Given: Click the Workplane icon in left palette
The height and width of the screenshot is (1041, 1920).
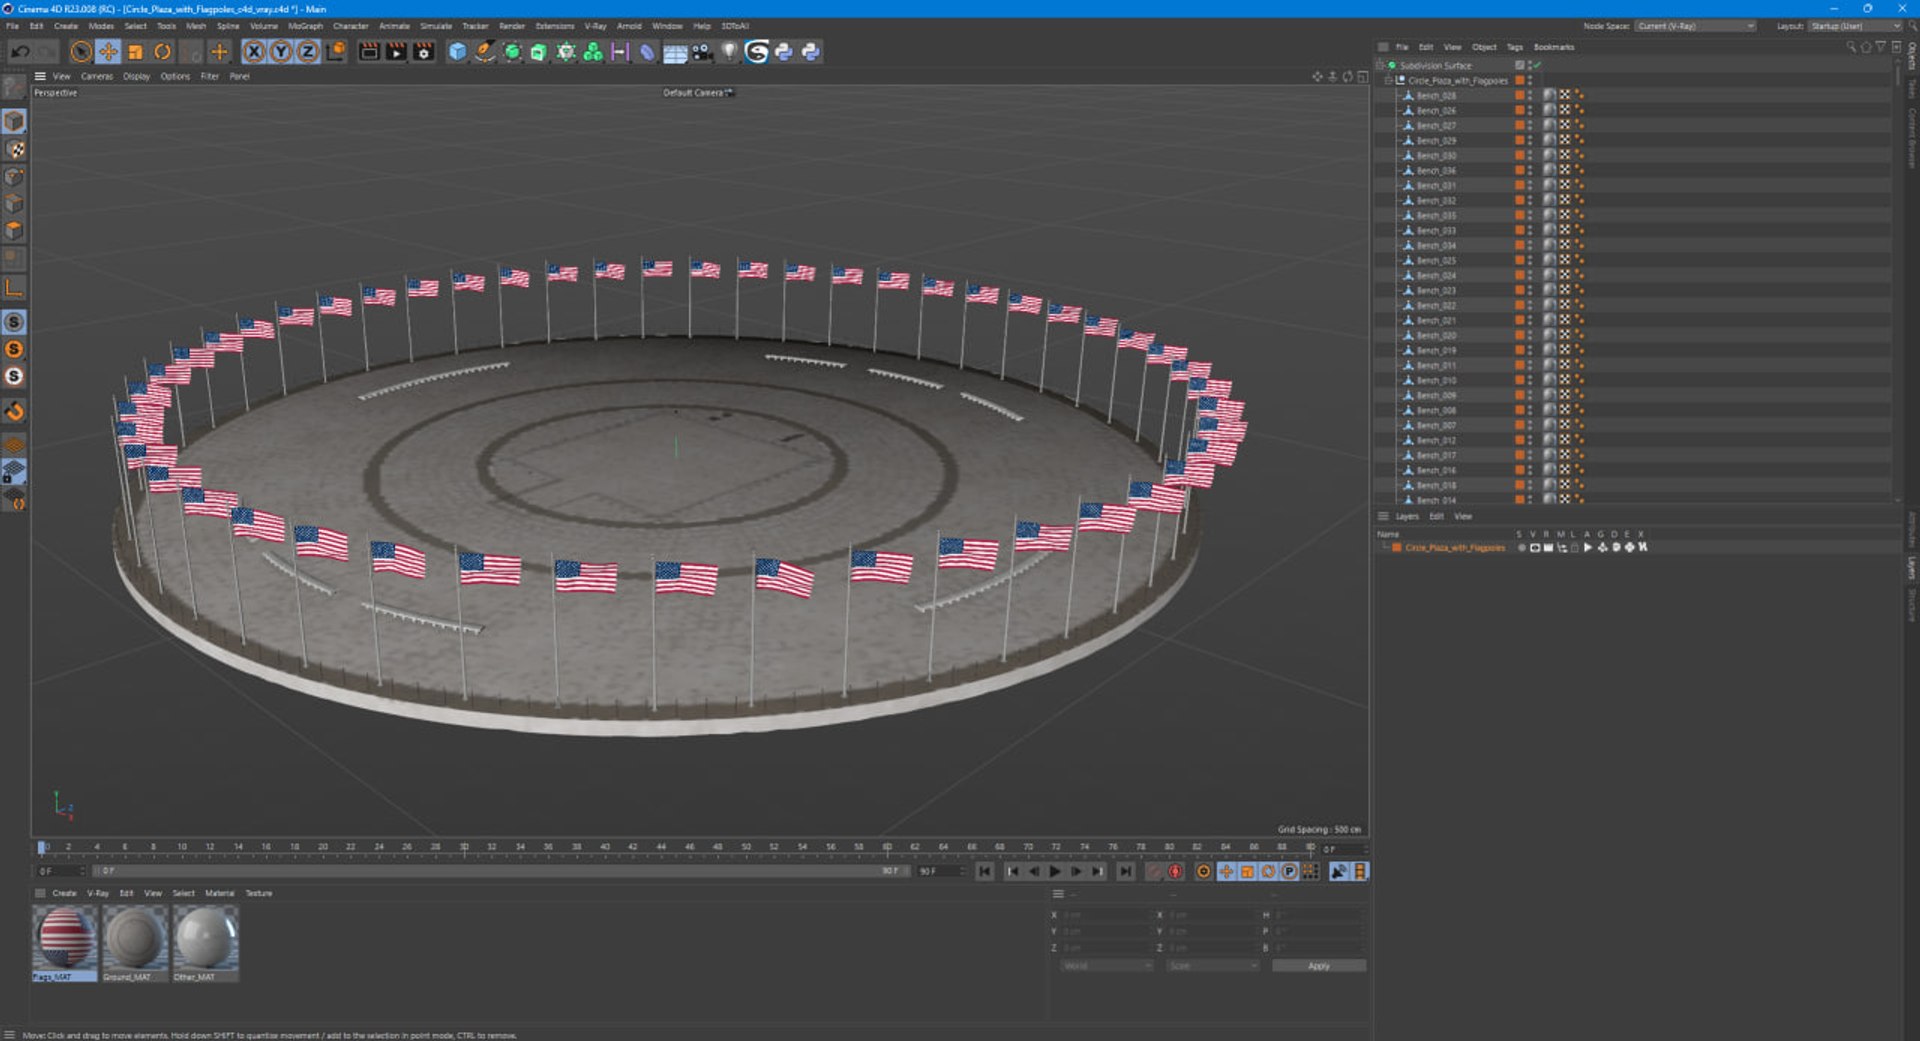Looking at the screenshot, I should [14, 443].
